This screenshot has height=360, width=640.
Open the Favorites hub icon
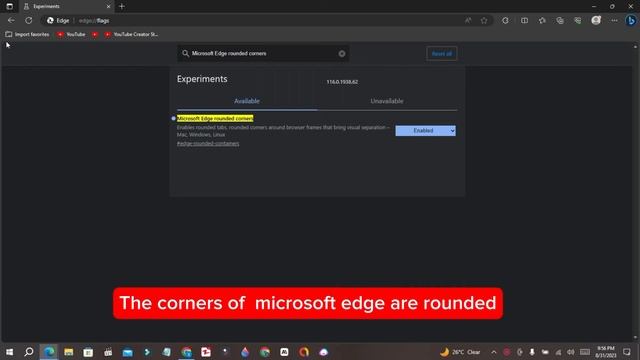542,20
